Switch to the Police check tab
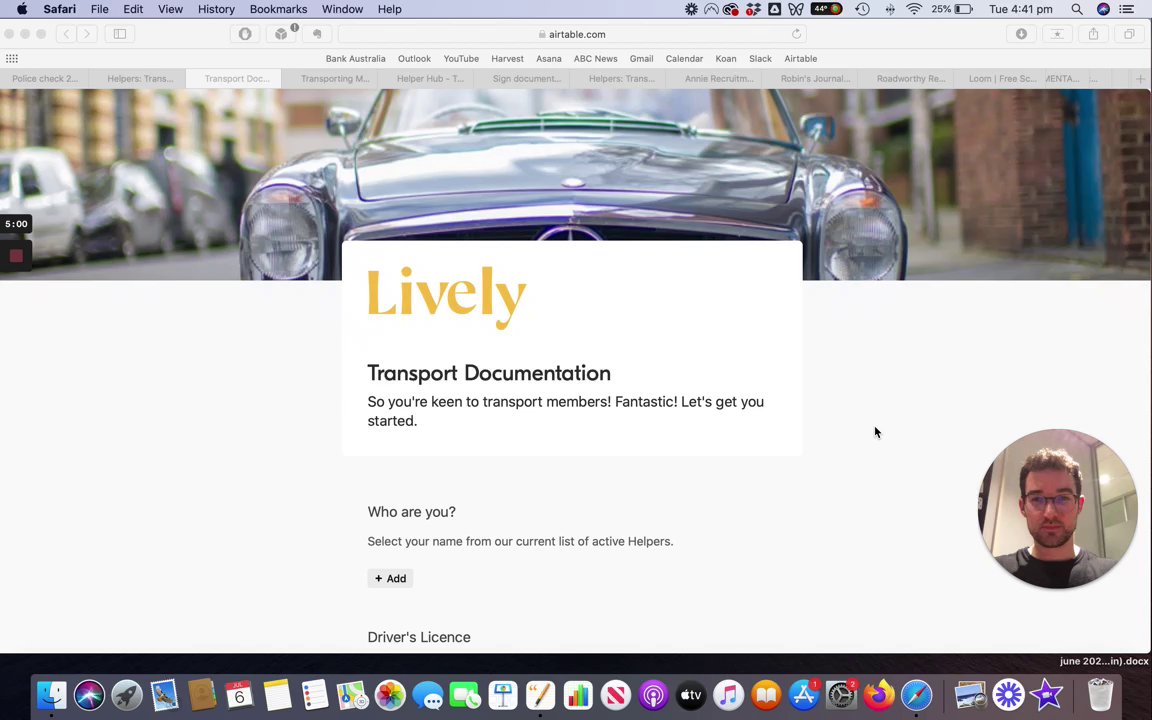This screenshot has width=1152, height=720. [x=44, y=79]
